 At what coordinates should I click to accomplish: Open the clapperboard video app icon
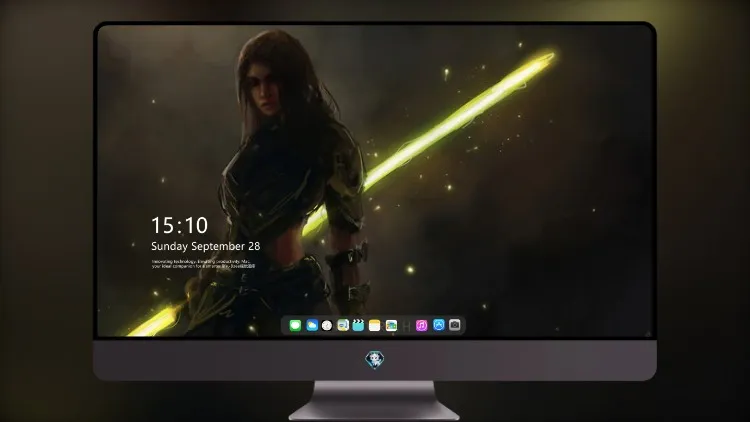coord(358,325)
